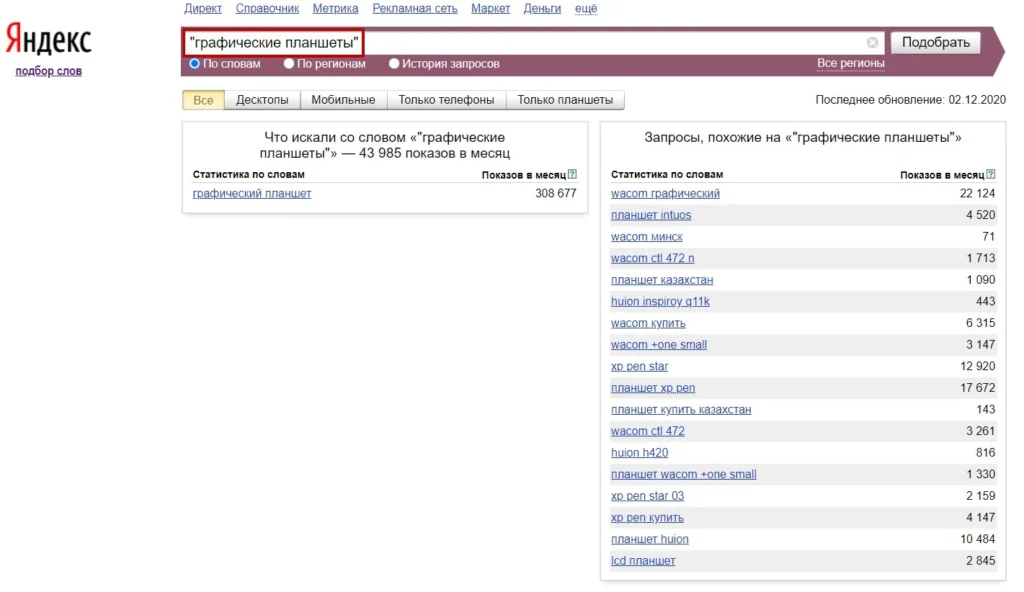Select the 'По регионам' radio button
Screen dimensions: 1024x592
coord(289,63)
